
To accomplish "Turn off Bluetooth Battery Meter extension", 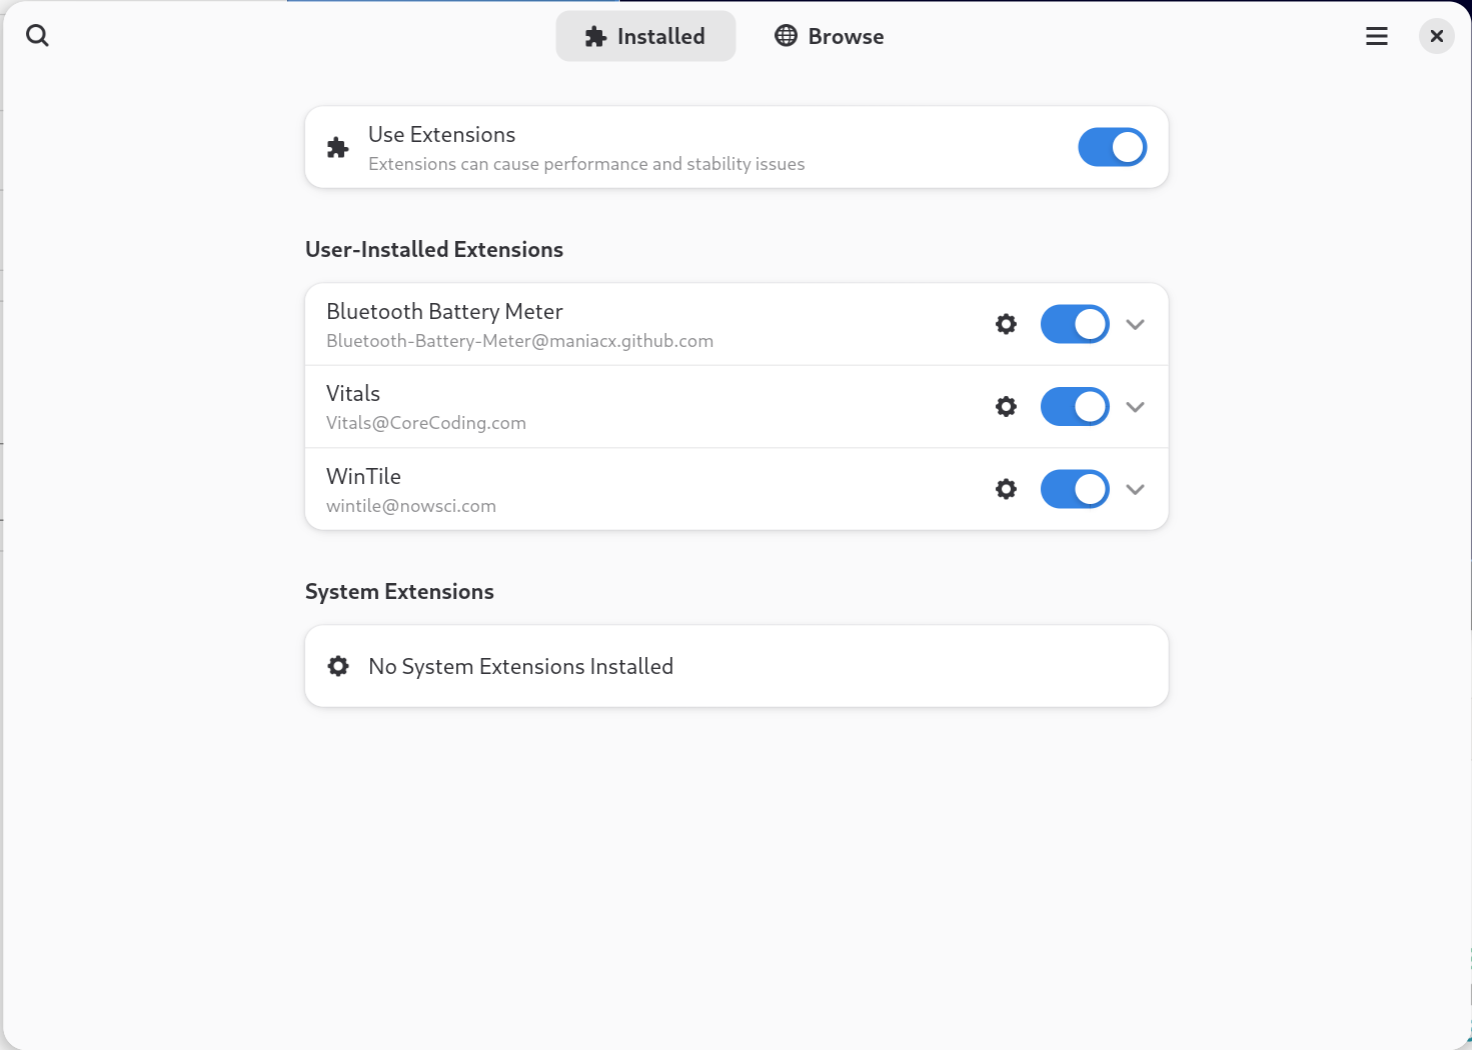I will click(x=1075, y=324).
